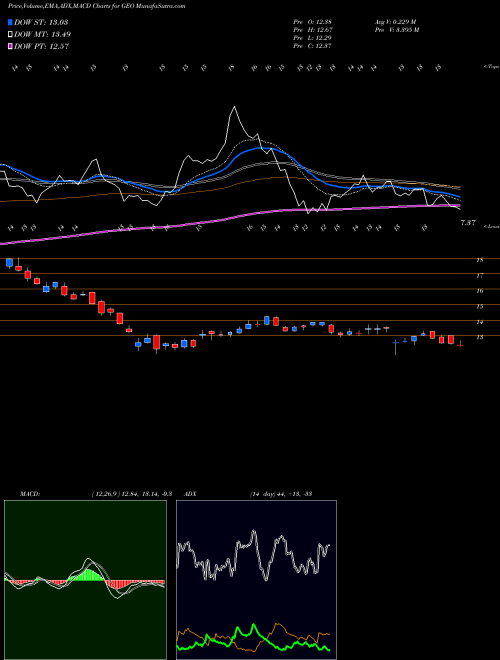Click the first blue candlestick at top-left
The width and height of the screenshot is (500, 660).
pyautogui.click(x=10, y=263)
